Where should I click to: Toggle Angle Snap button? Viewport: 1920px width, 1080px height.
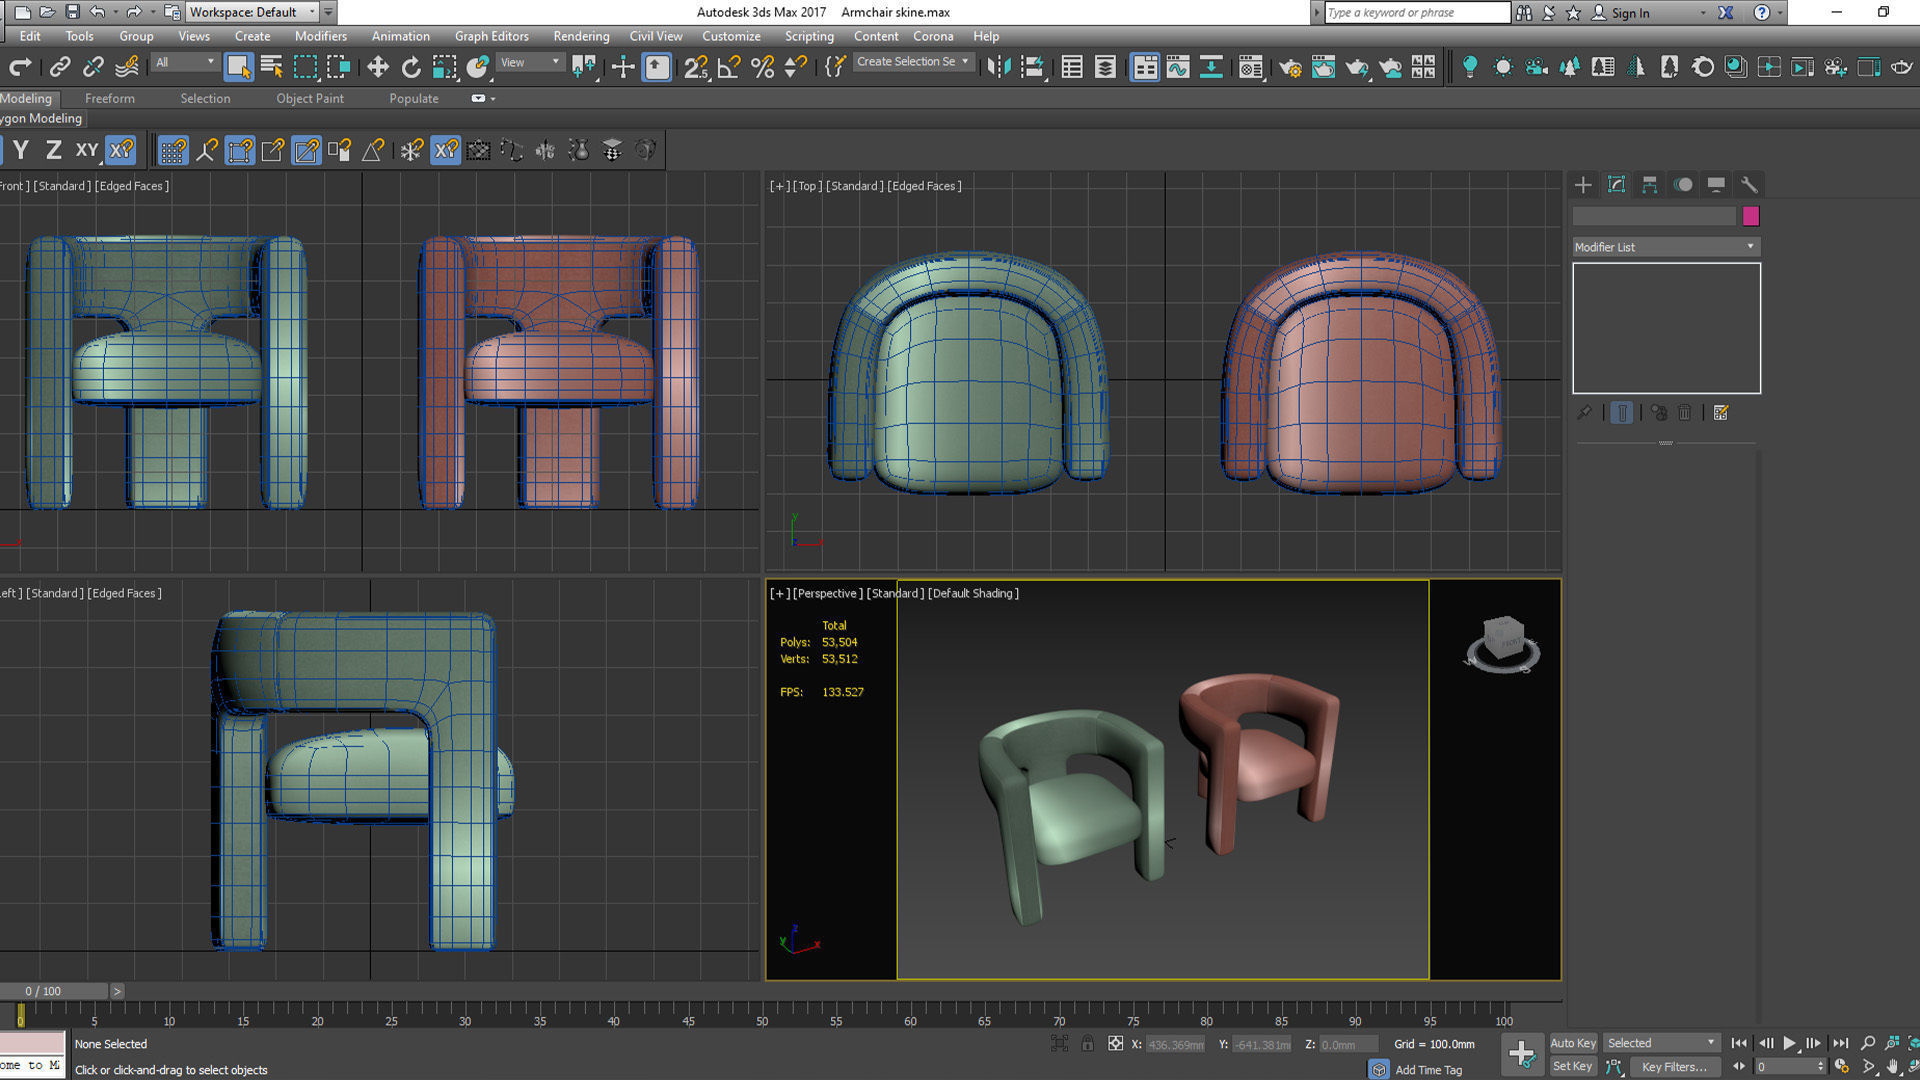click(729, 67)
